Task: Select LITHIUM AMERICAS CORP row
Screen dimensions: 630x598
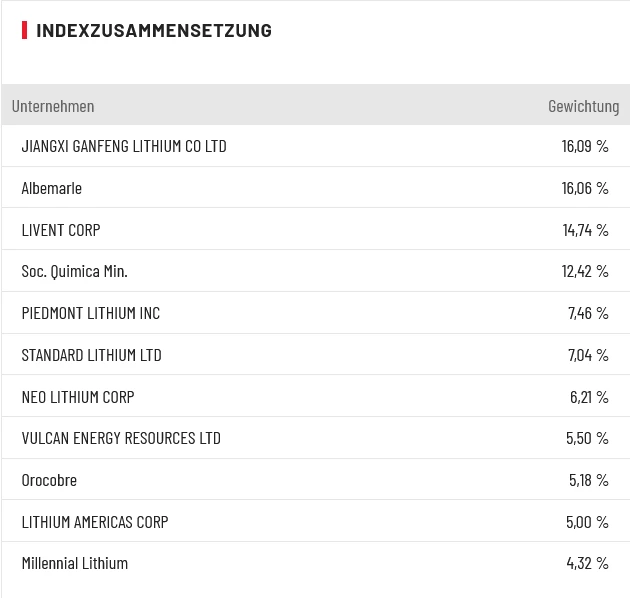Action: [x=95, y=522]
